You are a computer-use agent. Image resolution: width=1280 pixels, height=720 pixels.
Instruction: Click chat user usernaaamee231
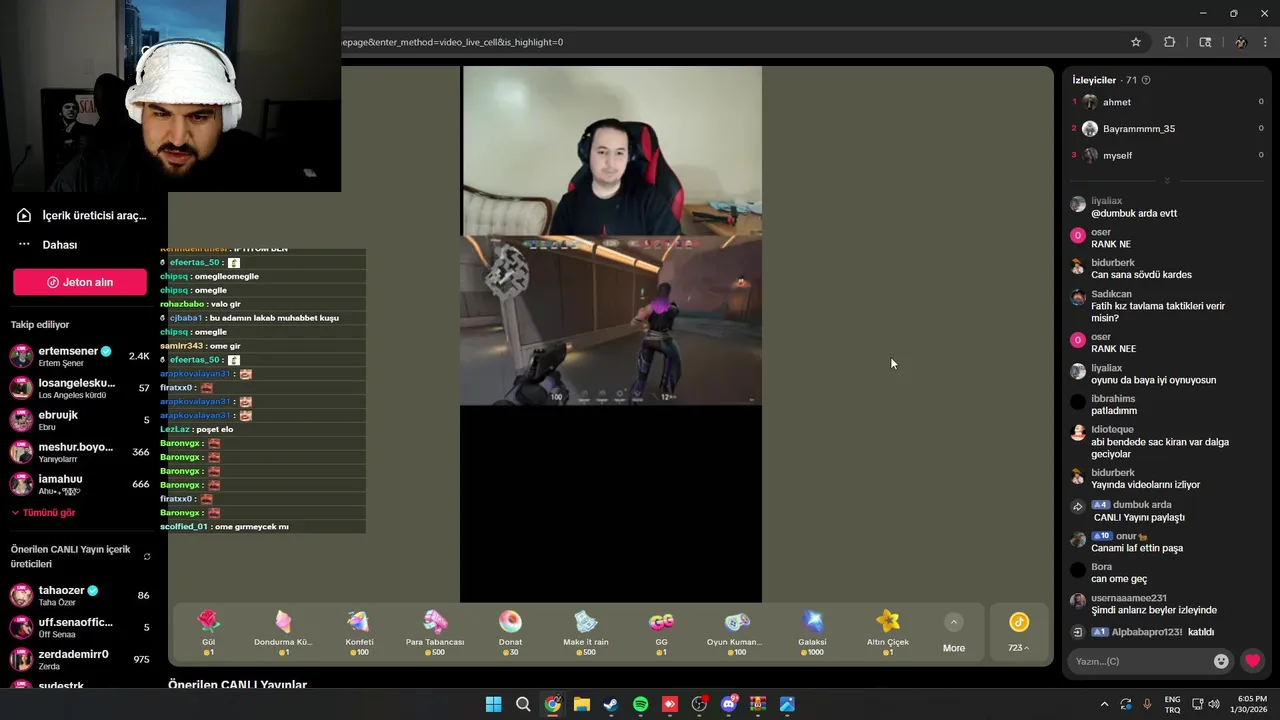point(1129,598)
